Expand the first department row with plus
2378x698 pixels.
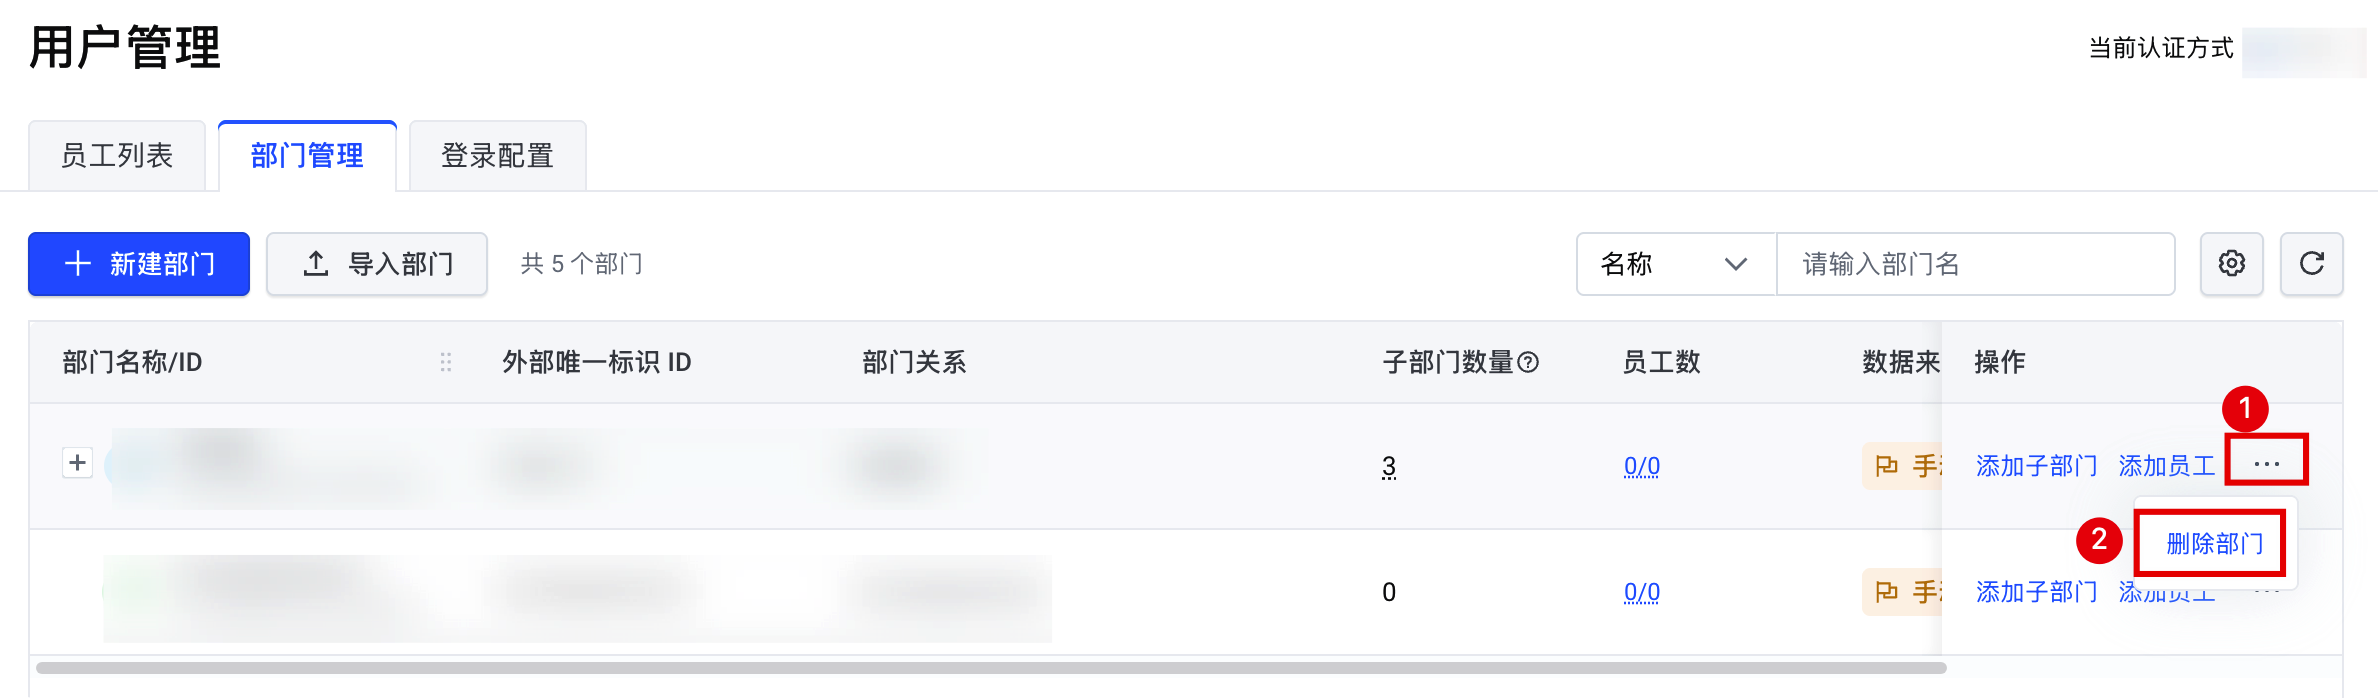point(77,463)
